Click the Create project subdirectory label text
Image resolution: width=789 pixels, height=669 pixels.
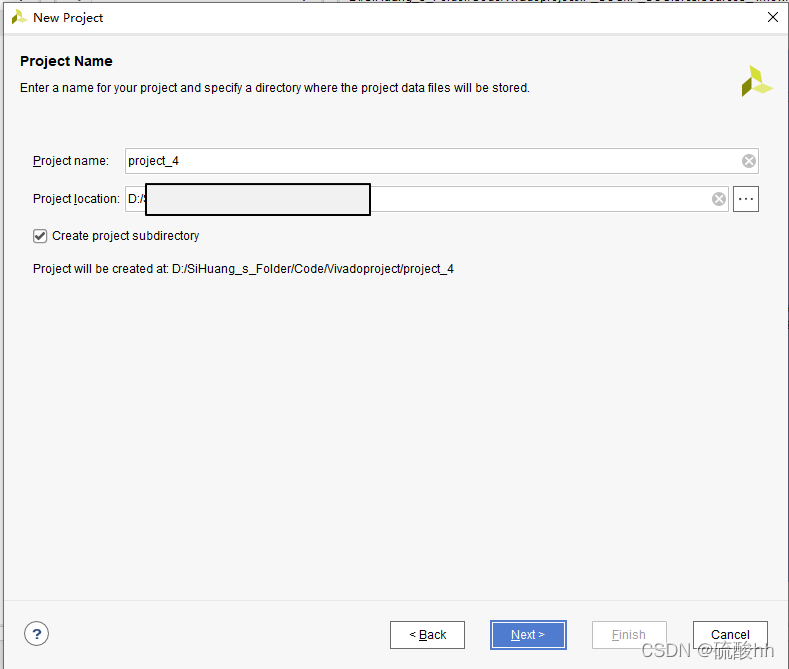coord(125,236)
